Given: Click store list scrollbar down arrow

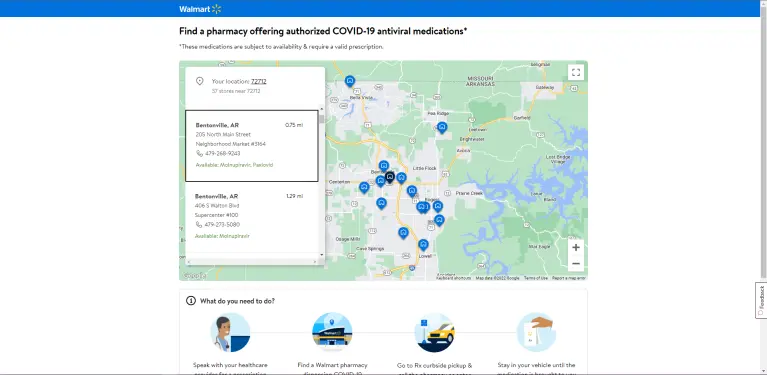Looking at the screenshot, I should [x=321, y=255].
